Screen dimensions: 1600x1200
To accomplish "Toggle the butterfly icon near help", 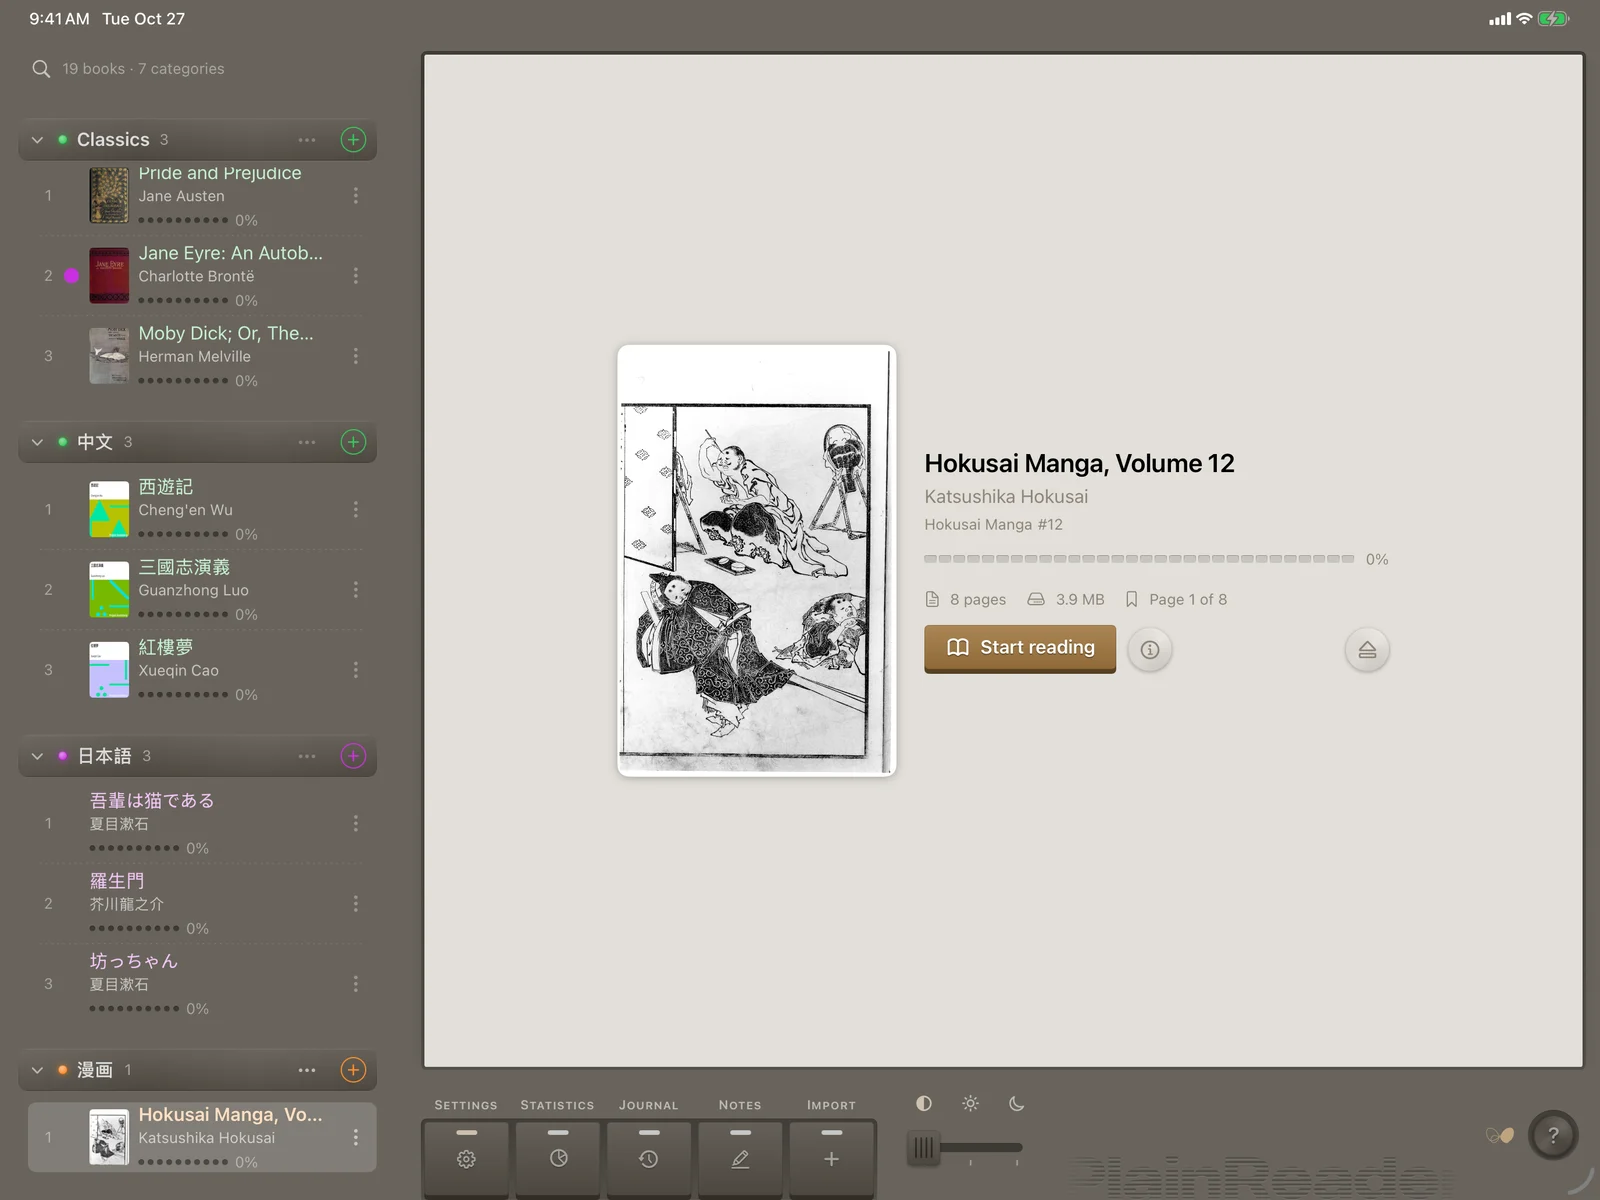I will click(x=1499, y=1135).
